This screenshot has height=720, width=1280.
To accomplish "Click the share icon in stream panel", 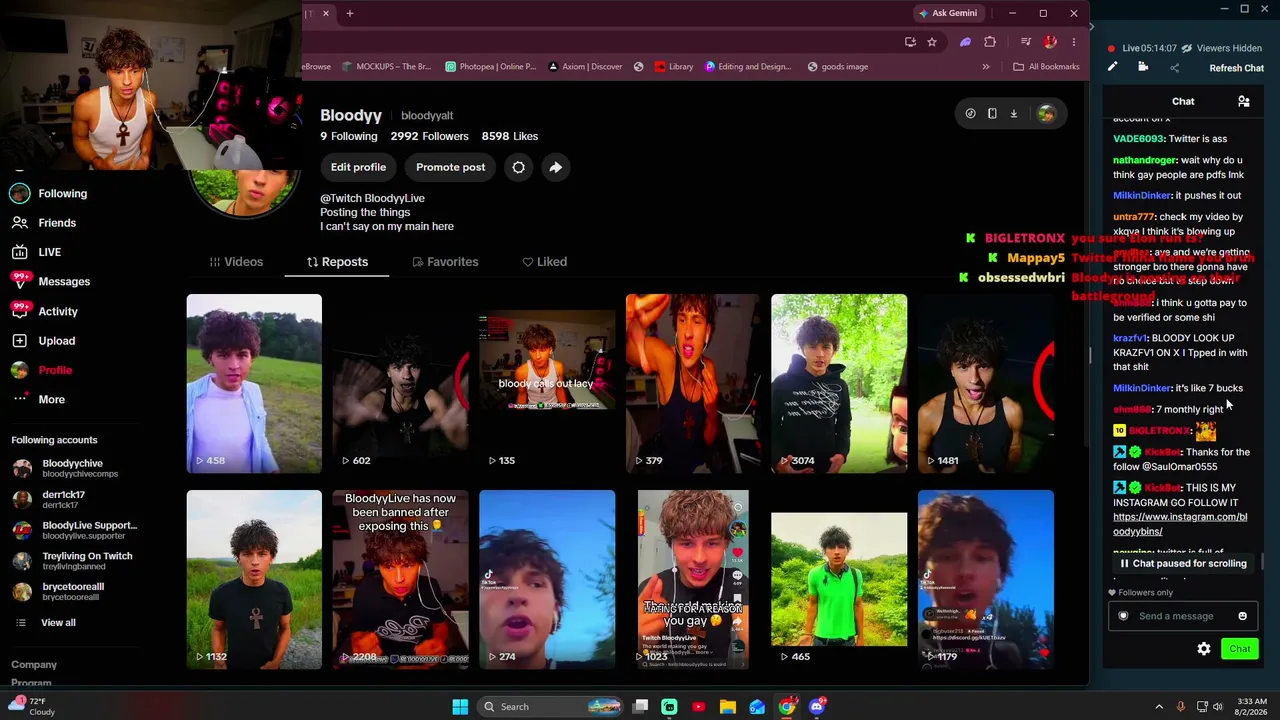I will [1175, 68].
